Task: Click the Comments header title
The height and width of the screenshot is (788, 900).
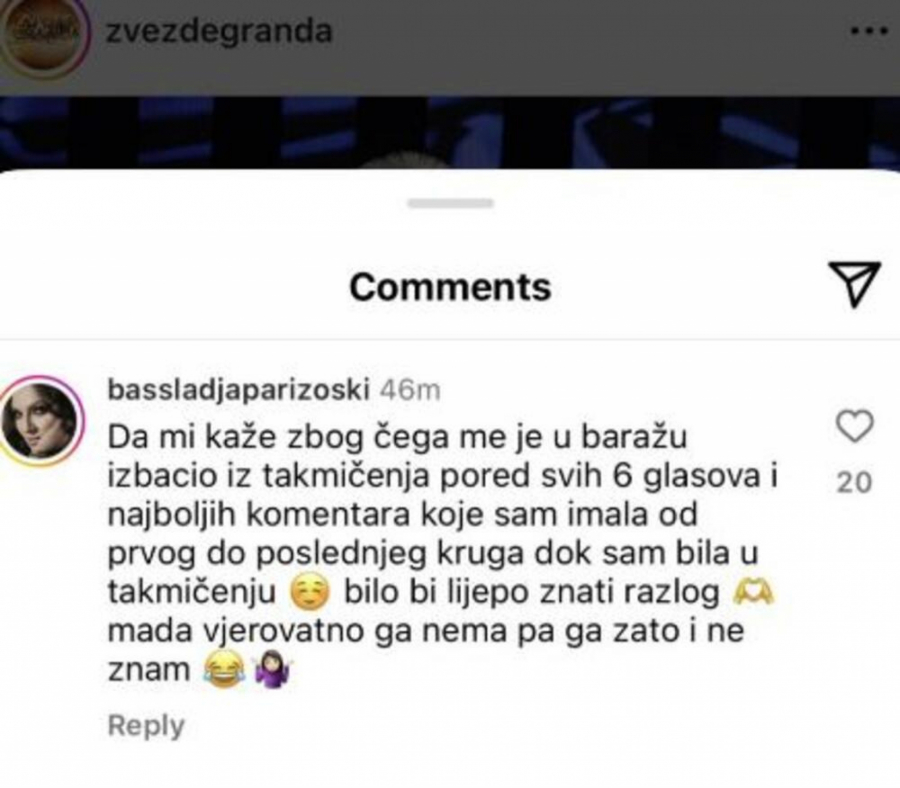Action: [x=451, y=287]
